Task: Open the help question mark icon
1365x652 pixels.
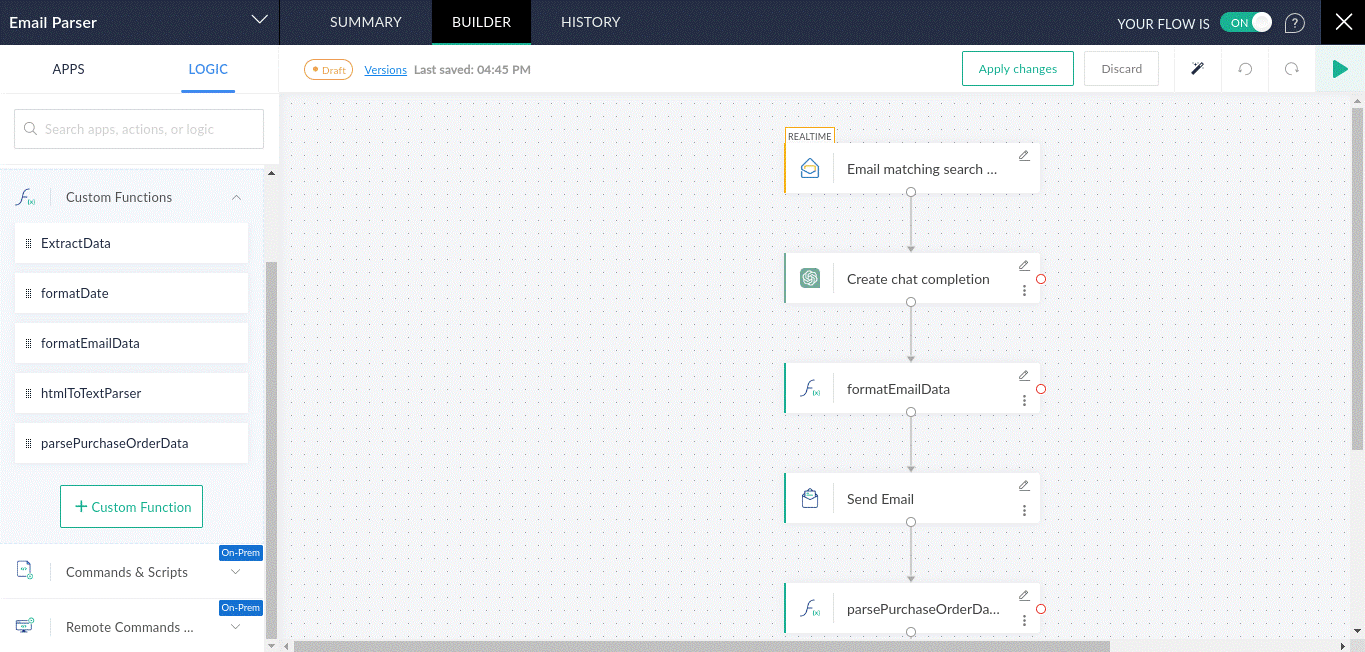Action: click(x=1294, y=23)
